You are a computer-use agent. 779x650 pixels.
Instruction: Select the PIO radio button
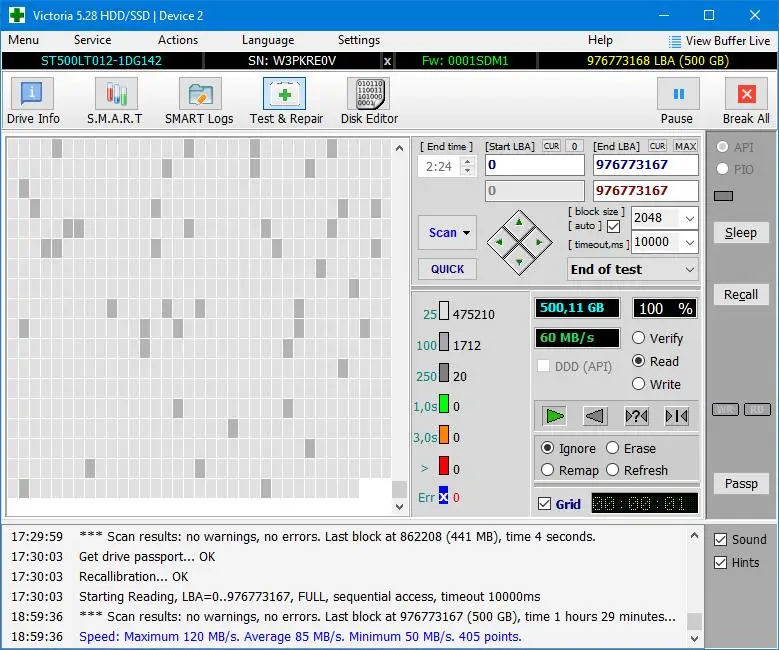(x=722, y=169)
